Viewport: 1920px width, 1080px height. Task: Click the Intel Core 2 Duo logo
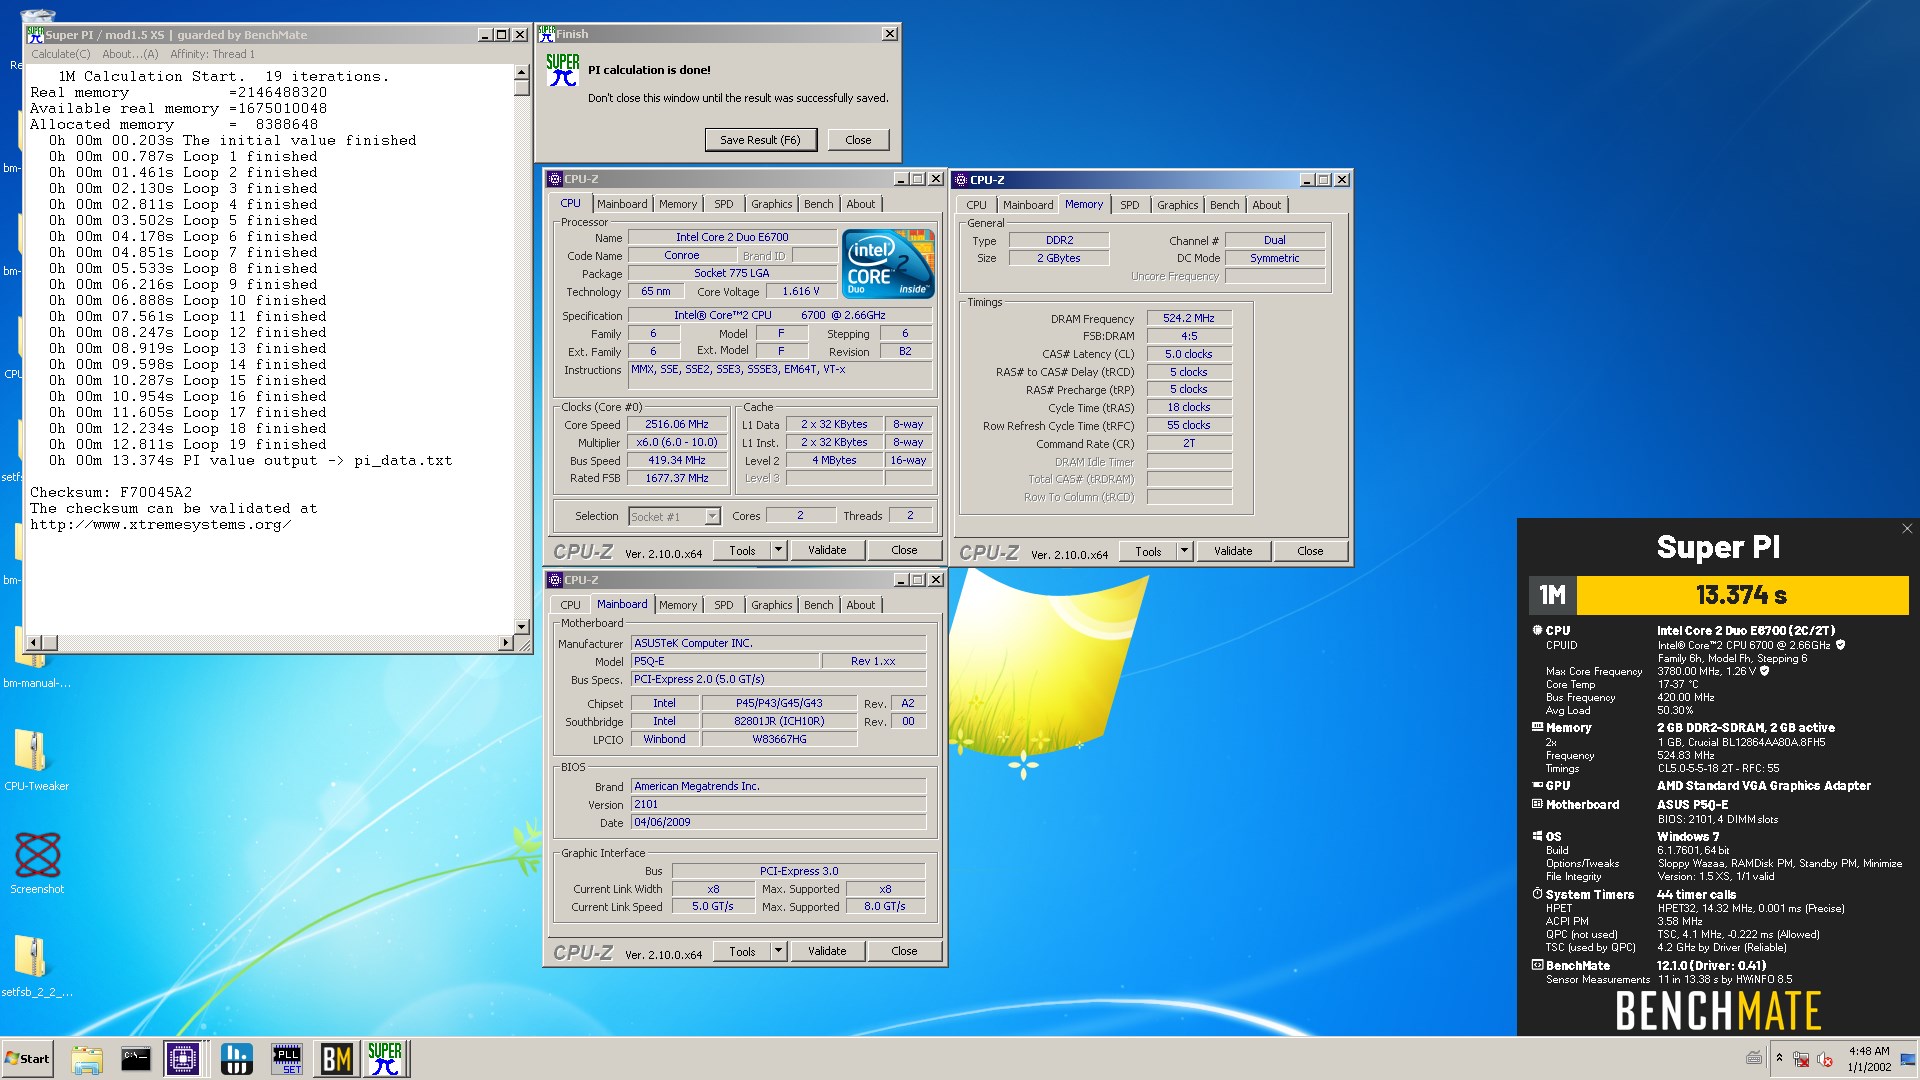pos(888,264)
